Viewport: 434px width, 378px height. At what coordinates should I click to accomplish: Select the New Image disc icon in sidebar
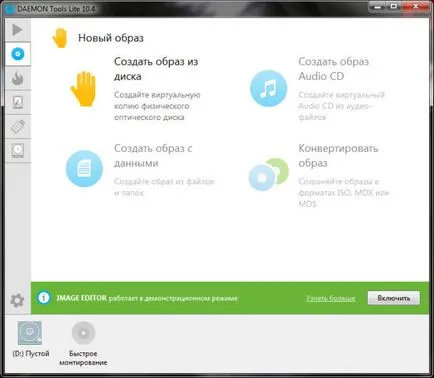coord(18,54)
